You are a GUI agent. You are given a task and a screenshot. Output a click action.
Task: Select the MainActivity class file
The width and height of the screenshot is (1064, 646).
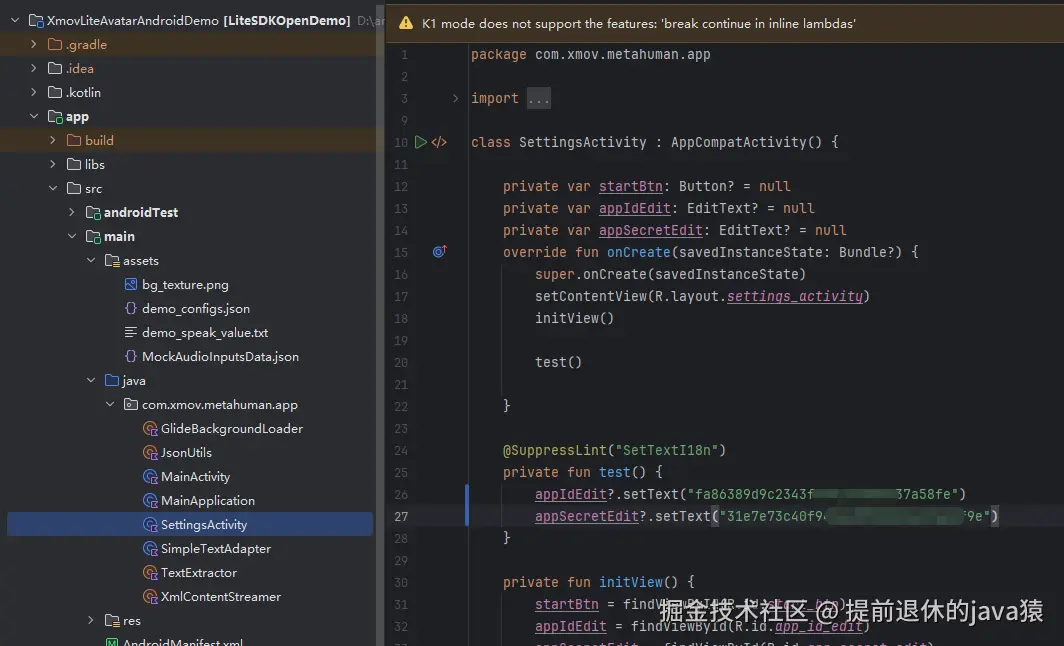click(195, 477)
